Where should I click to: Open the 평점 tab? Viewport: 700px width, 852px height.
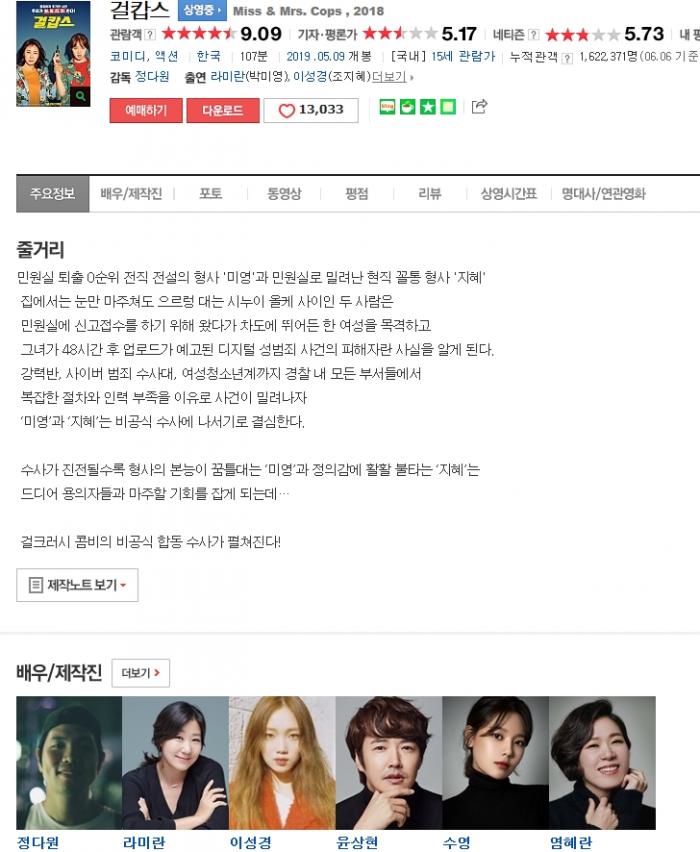(x=357, y=194)
